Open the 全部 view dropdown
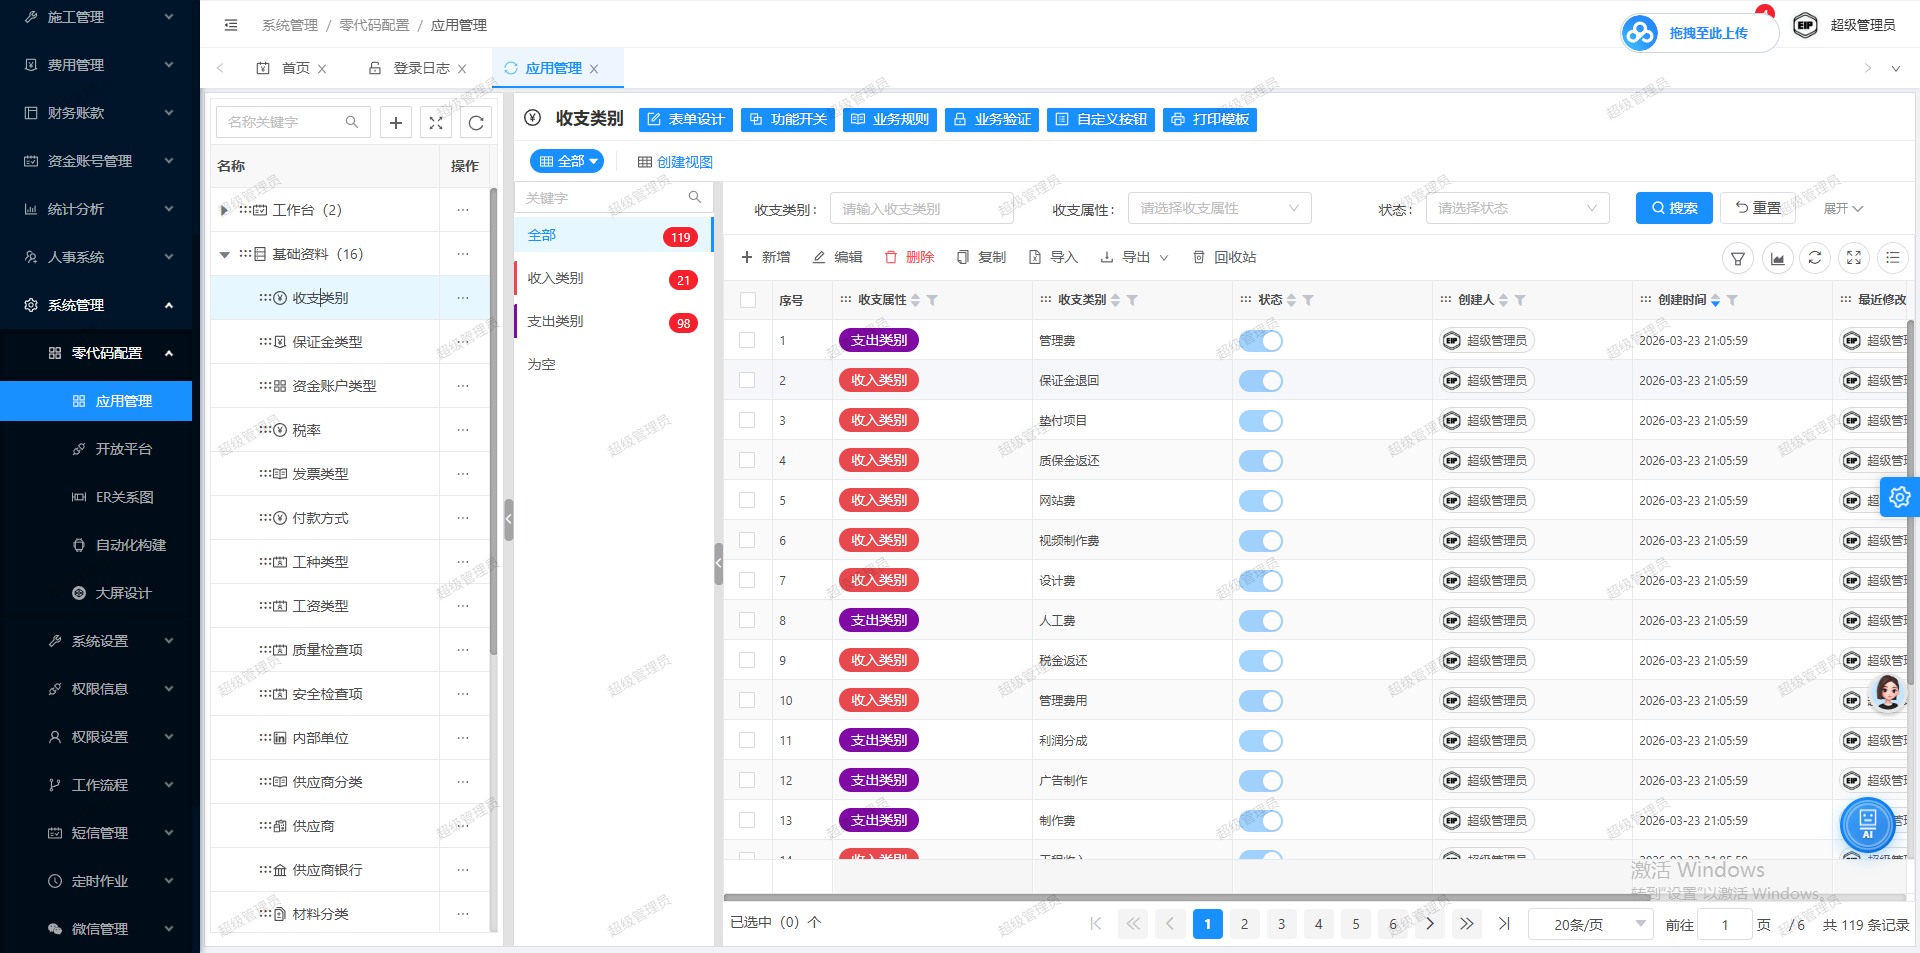Viewport: 1920px width, 953px height. point(567,161)
